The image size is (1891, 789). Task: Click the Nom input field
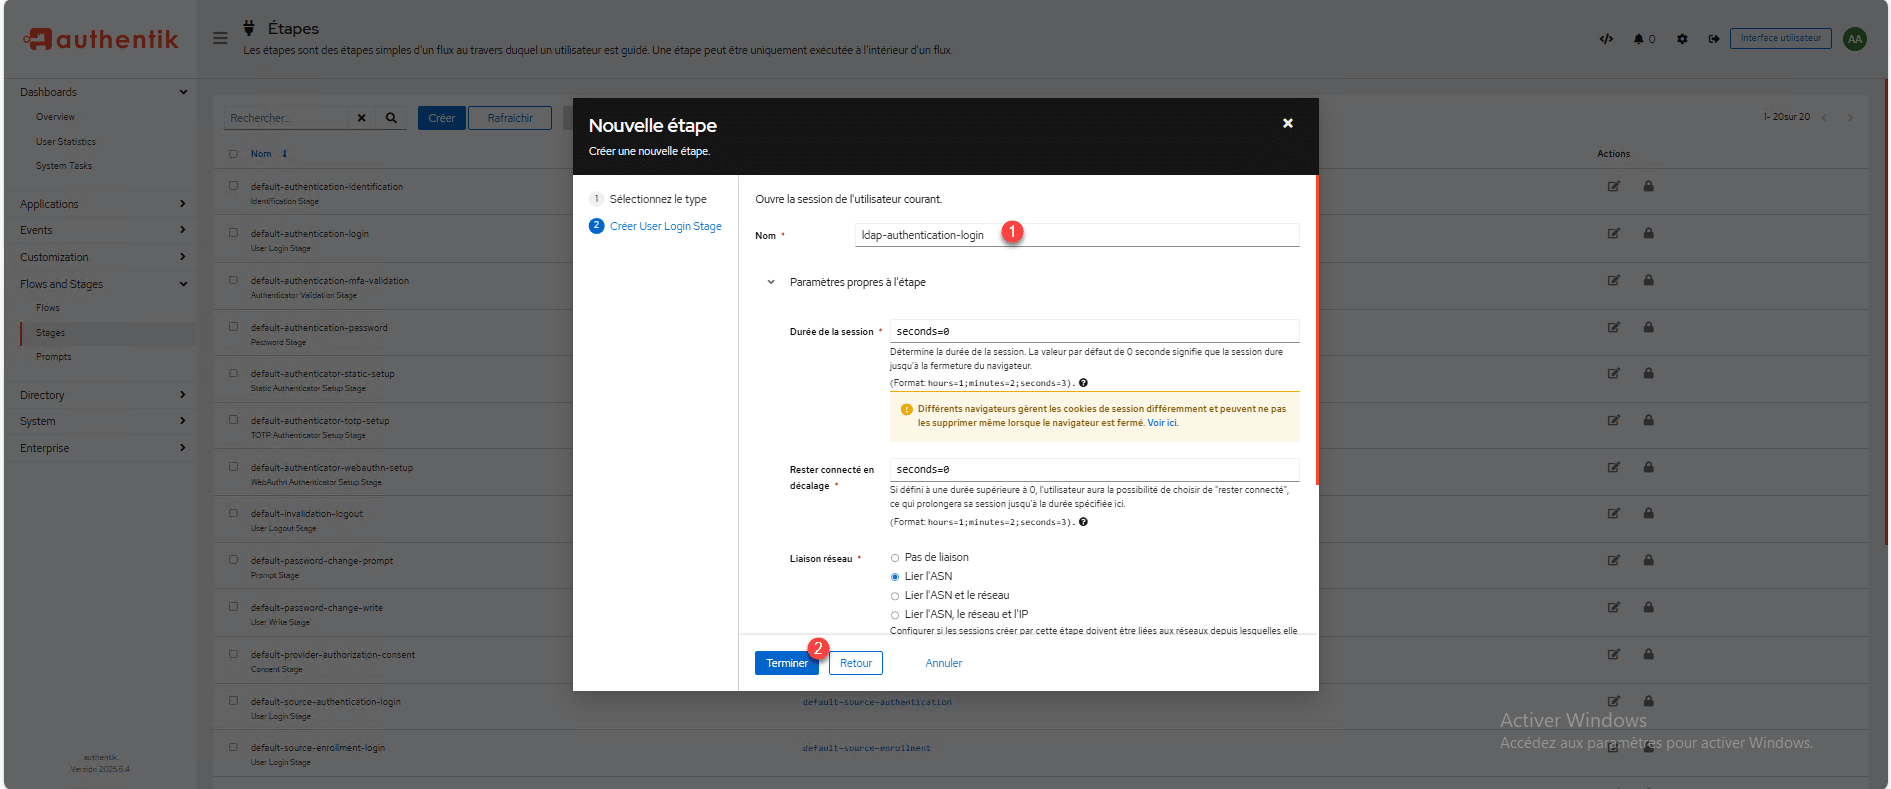coord(1076,235)
